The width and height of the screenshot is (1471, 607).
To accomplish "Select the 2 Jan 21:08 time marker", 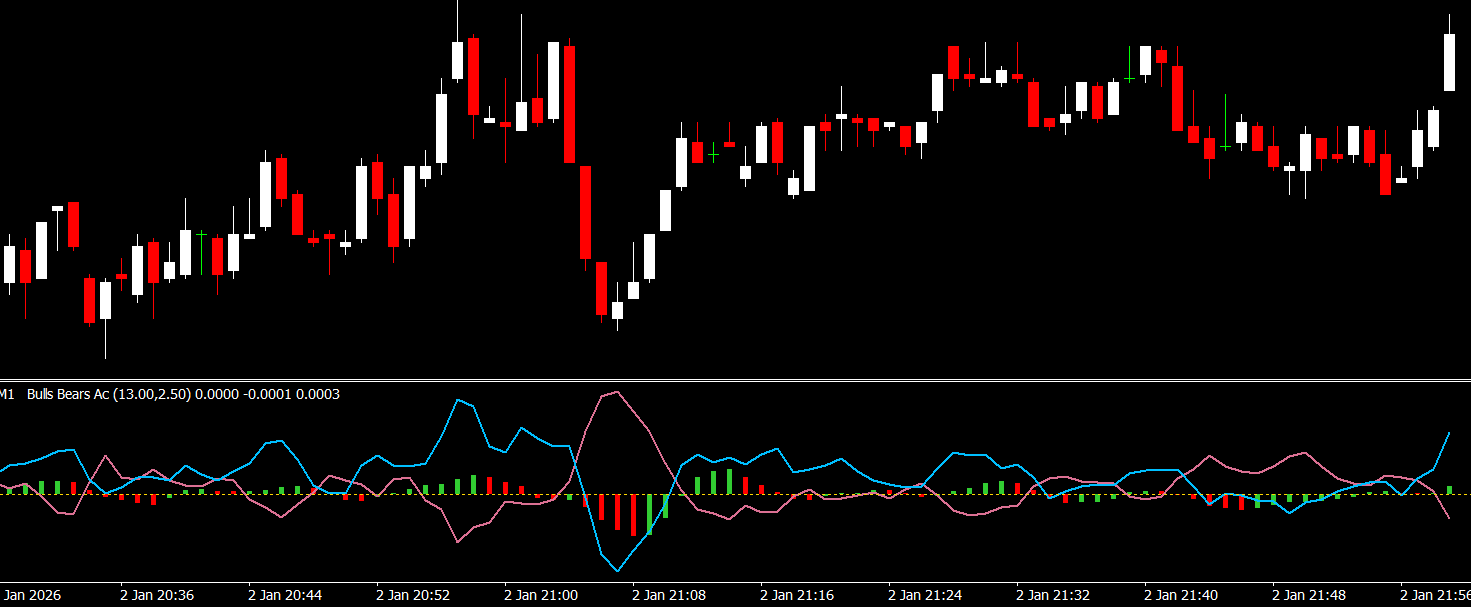I will point(669,595).
